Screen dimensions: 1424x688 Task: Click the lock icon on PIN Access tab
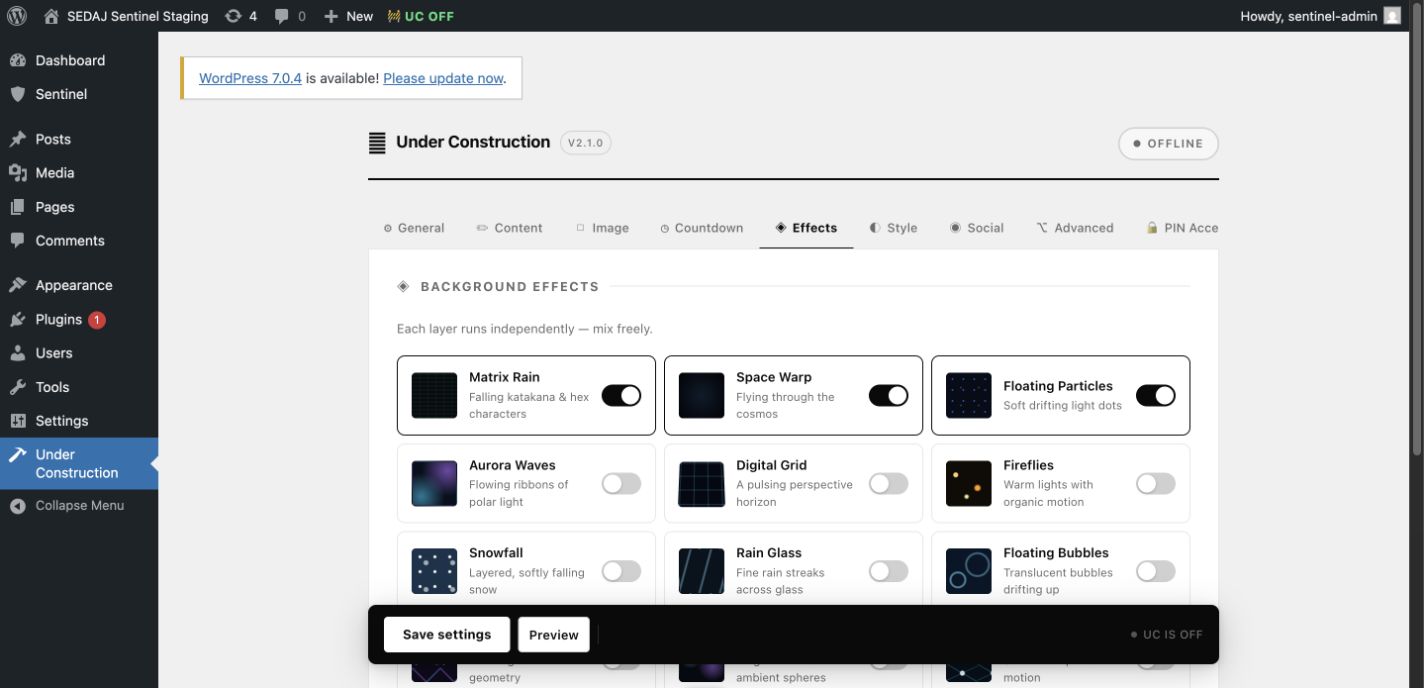pyautogui.click(x=1152, y=228)
